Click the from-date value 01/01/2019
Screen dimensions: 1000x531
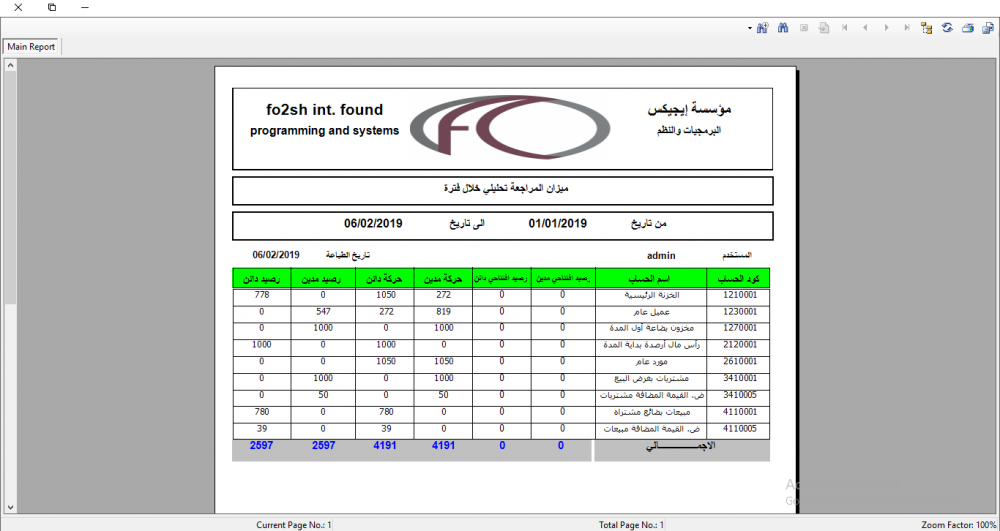point(558,223)
